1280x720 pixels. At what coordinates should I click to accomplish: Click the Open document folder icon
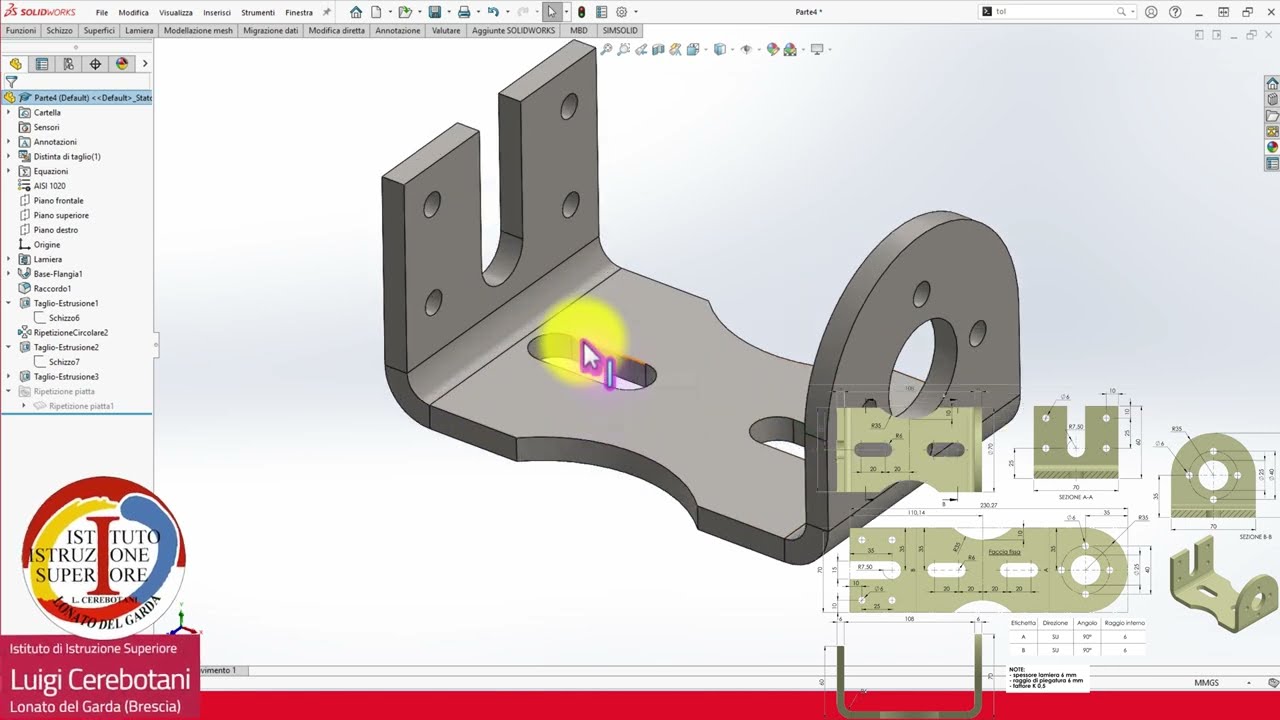point(404,12)
